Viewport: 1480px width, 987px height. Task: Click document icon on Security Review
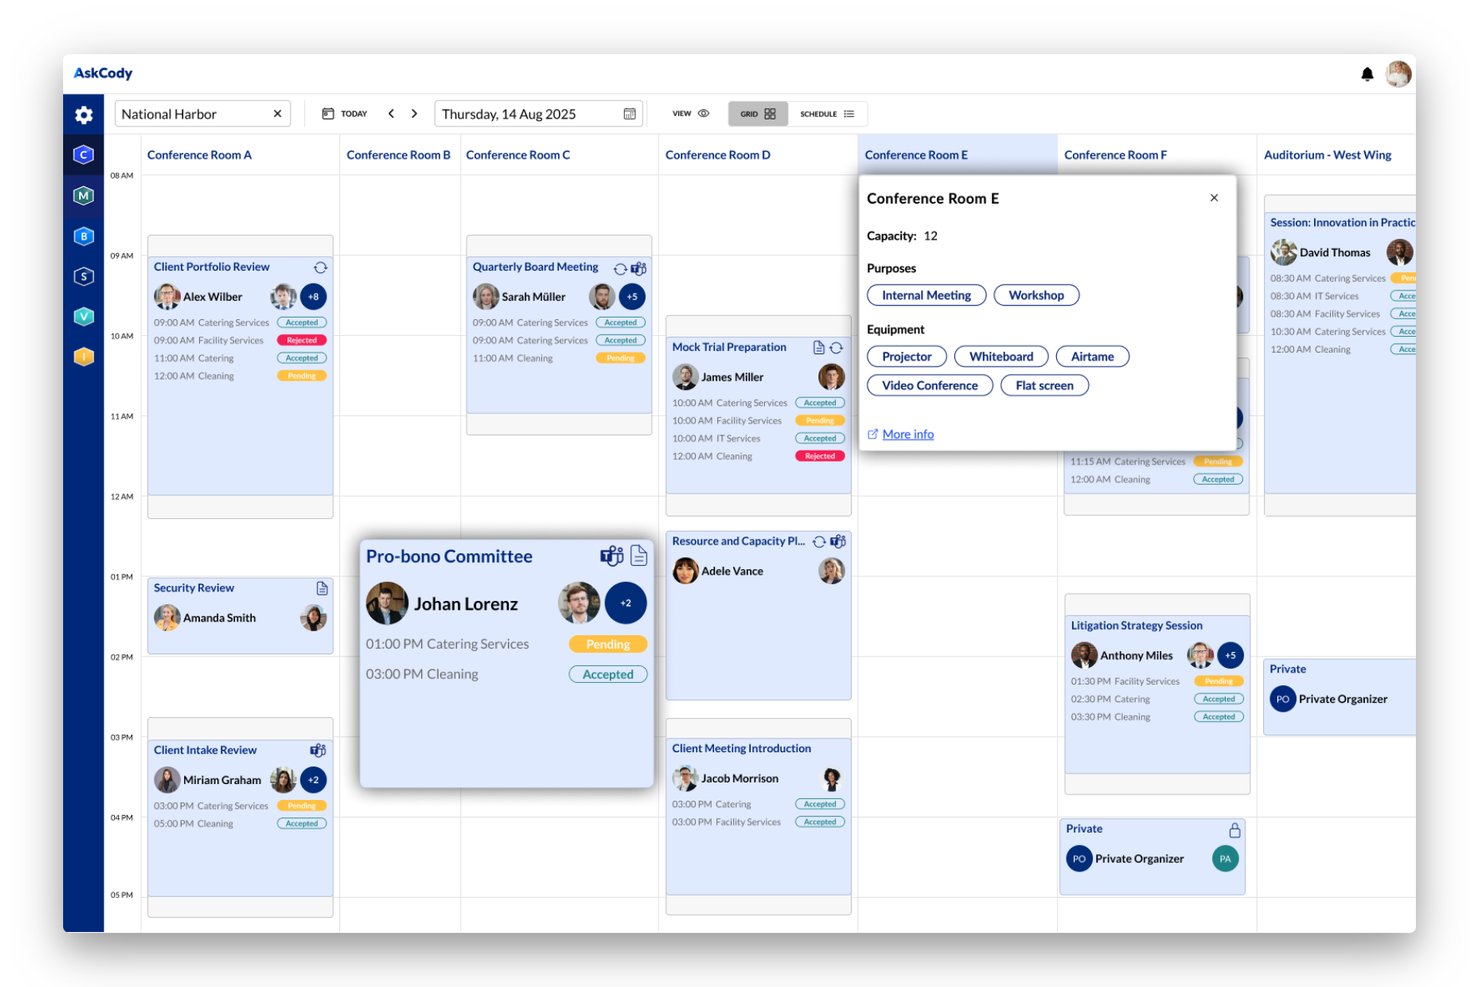(322, 588)
